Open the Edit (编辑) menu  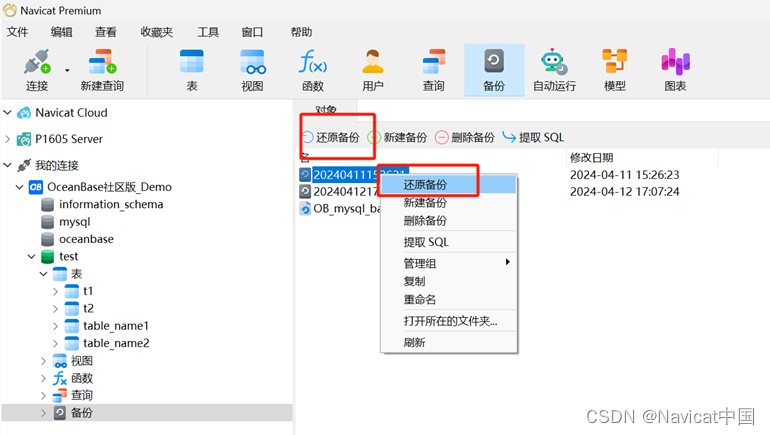click(x=61, y=32)
